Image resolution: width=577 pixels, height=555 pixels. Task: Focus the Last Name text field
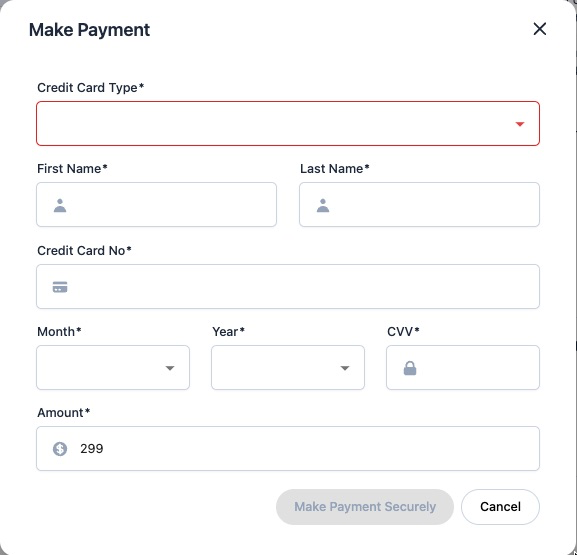coord(420,205)
